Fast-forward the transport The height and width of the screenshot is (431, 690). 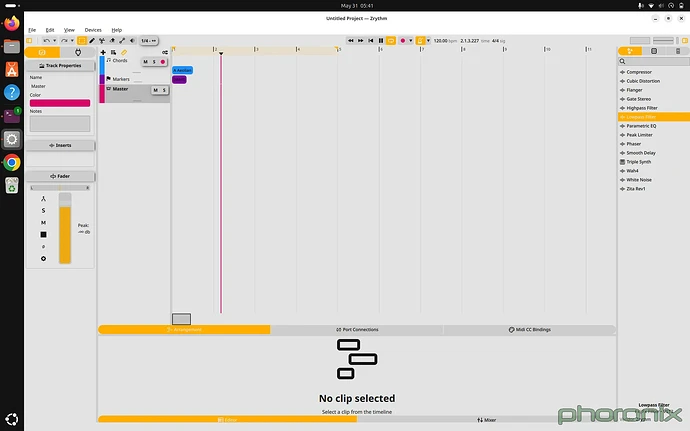click(360, 41)
